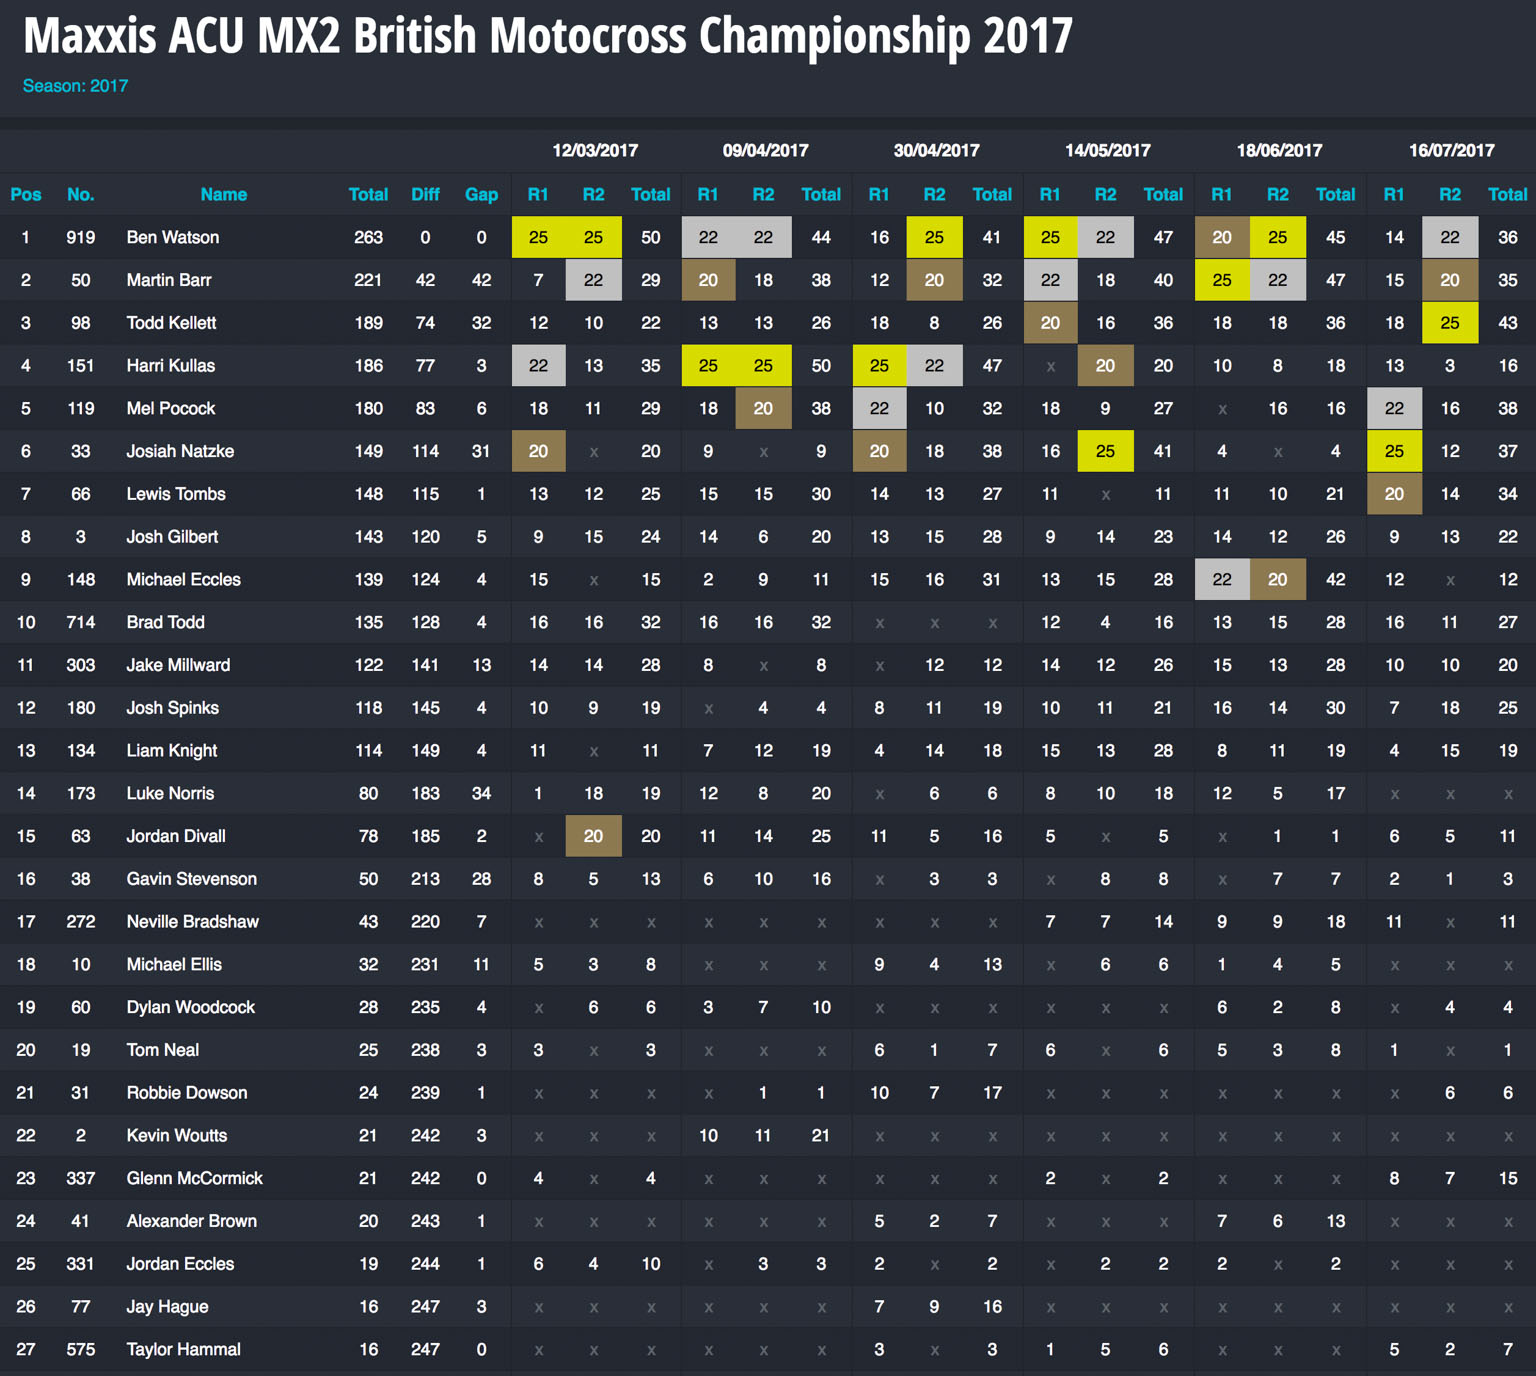Viewport: 1536px width, 1376px height.
Task: Click the Season: 2017 link
Action: pos(75,86)
